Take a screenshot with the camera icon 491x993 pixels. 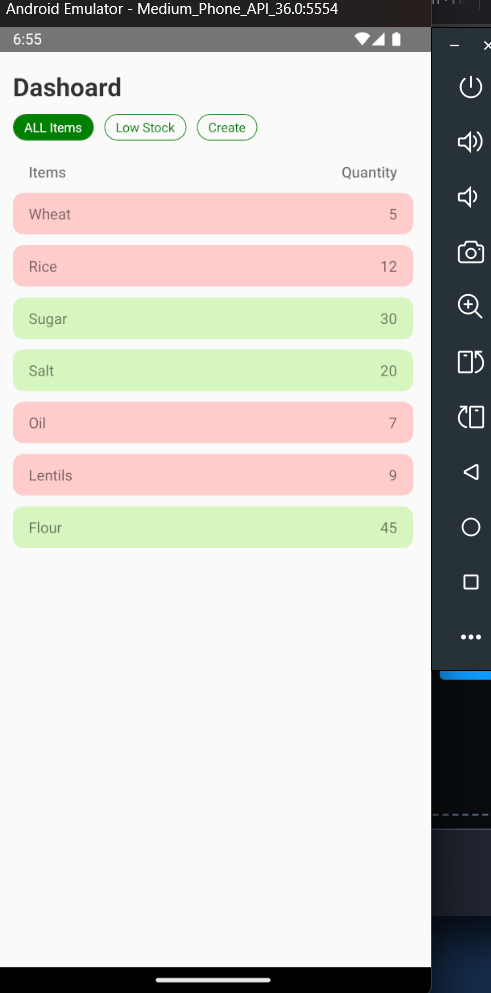(470, 252)
